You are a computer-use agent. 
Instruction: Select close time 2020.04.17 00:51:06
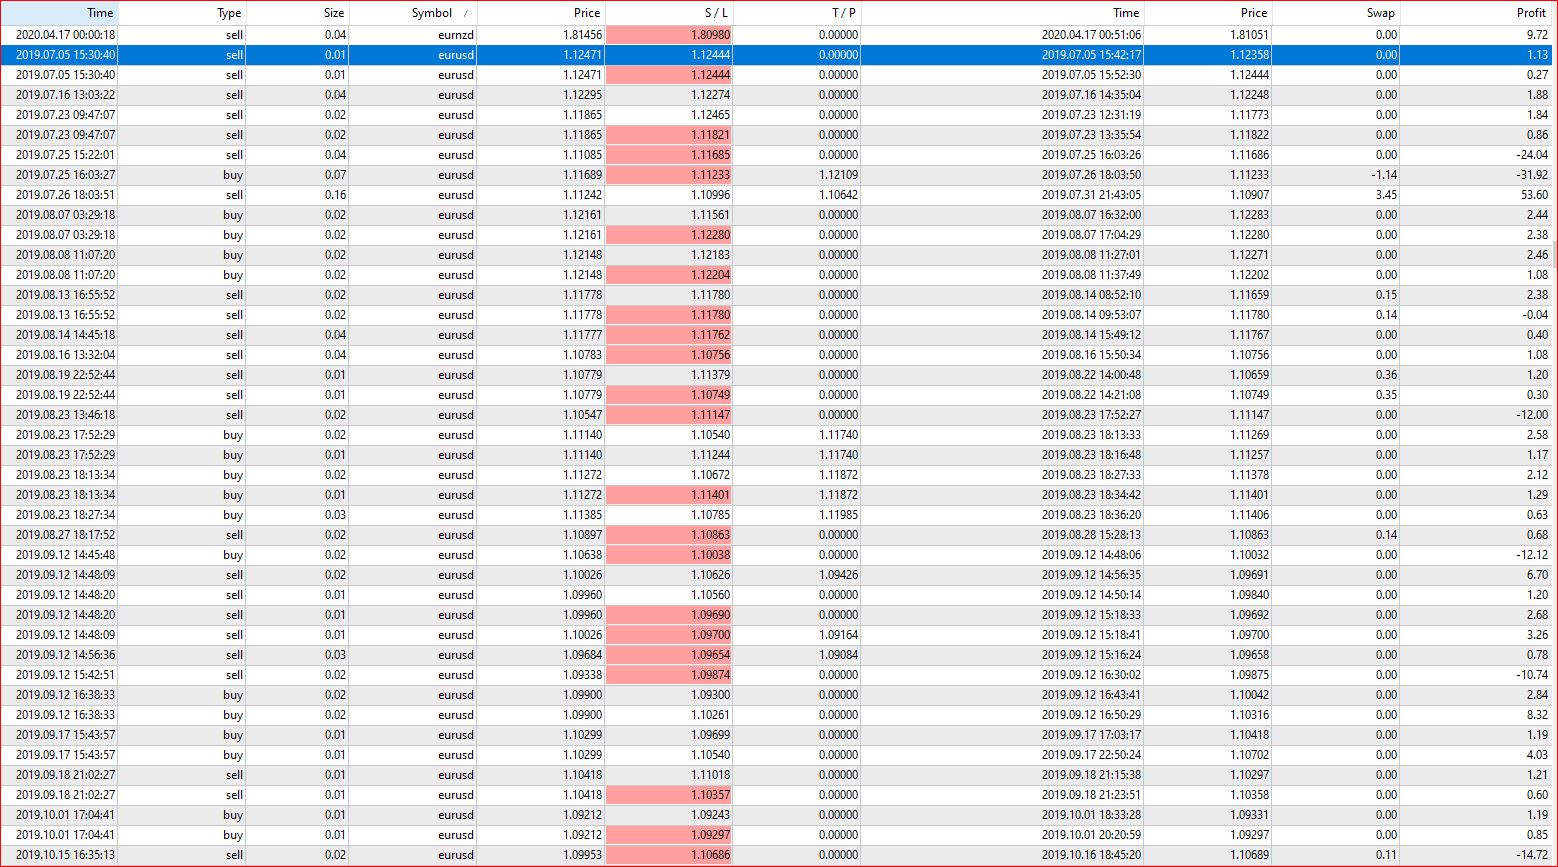point(1090,35)
